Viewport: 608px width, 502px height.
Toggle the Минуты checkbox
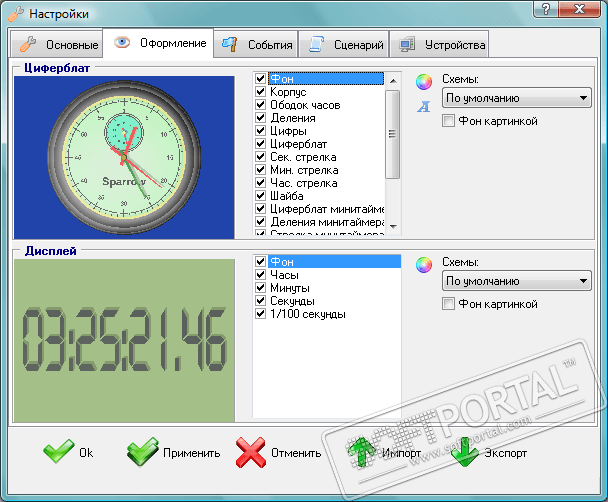261,288
